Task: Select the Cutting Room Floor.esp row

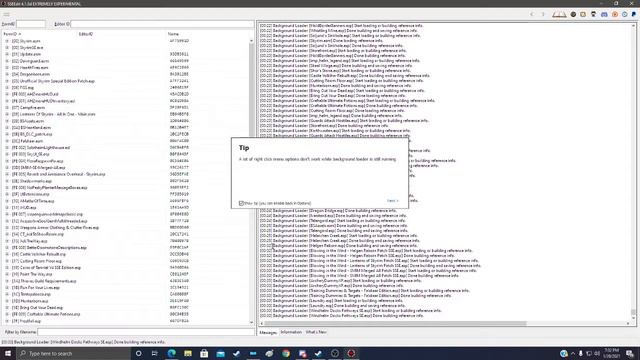Action: point(127,261)
